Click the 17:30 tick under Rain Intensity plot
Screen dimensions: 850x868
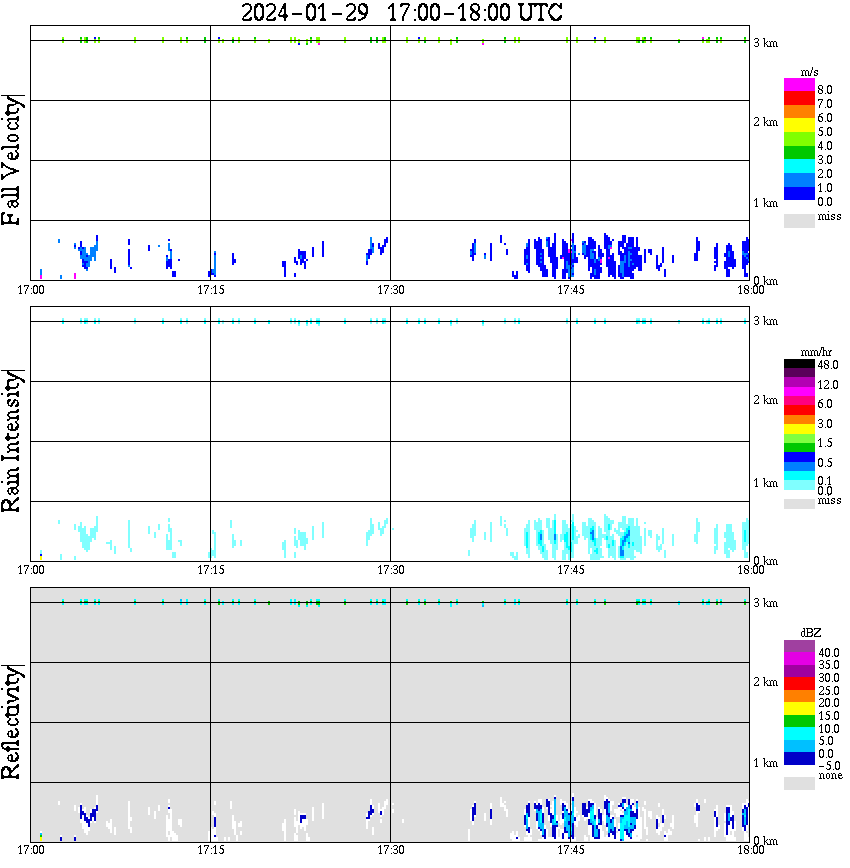point(390,570)
